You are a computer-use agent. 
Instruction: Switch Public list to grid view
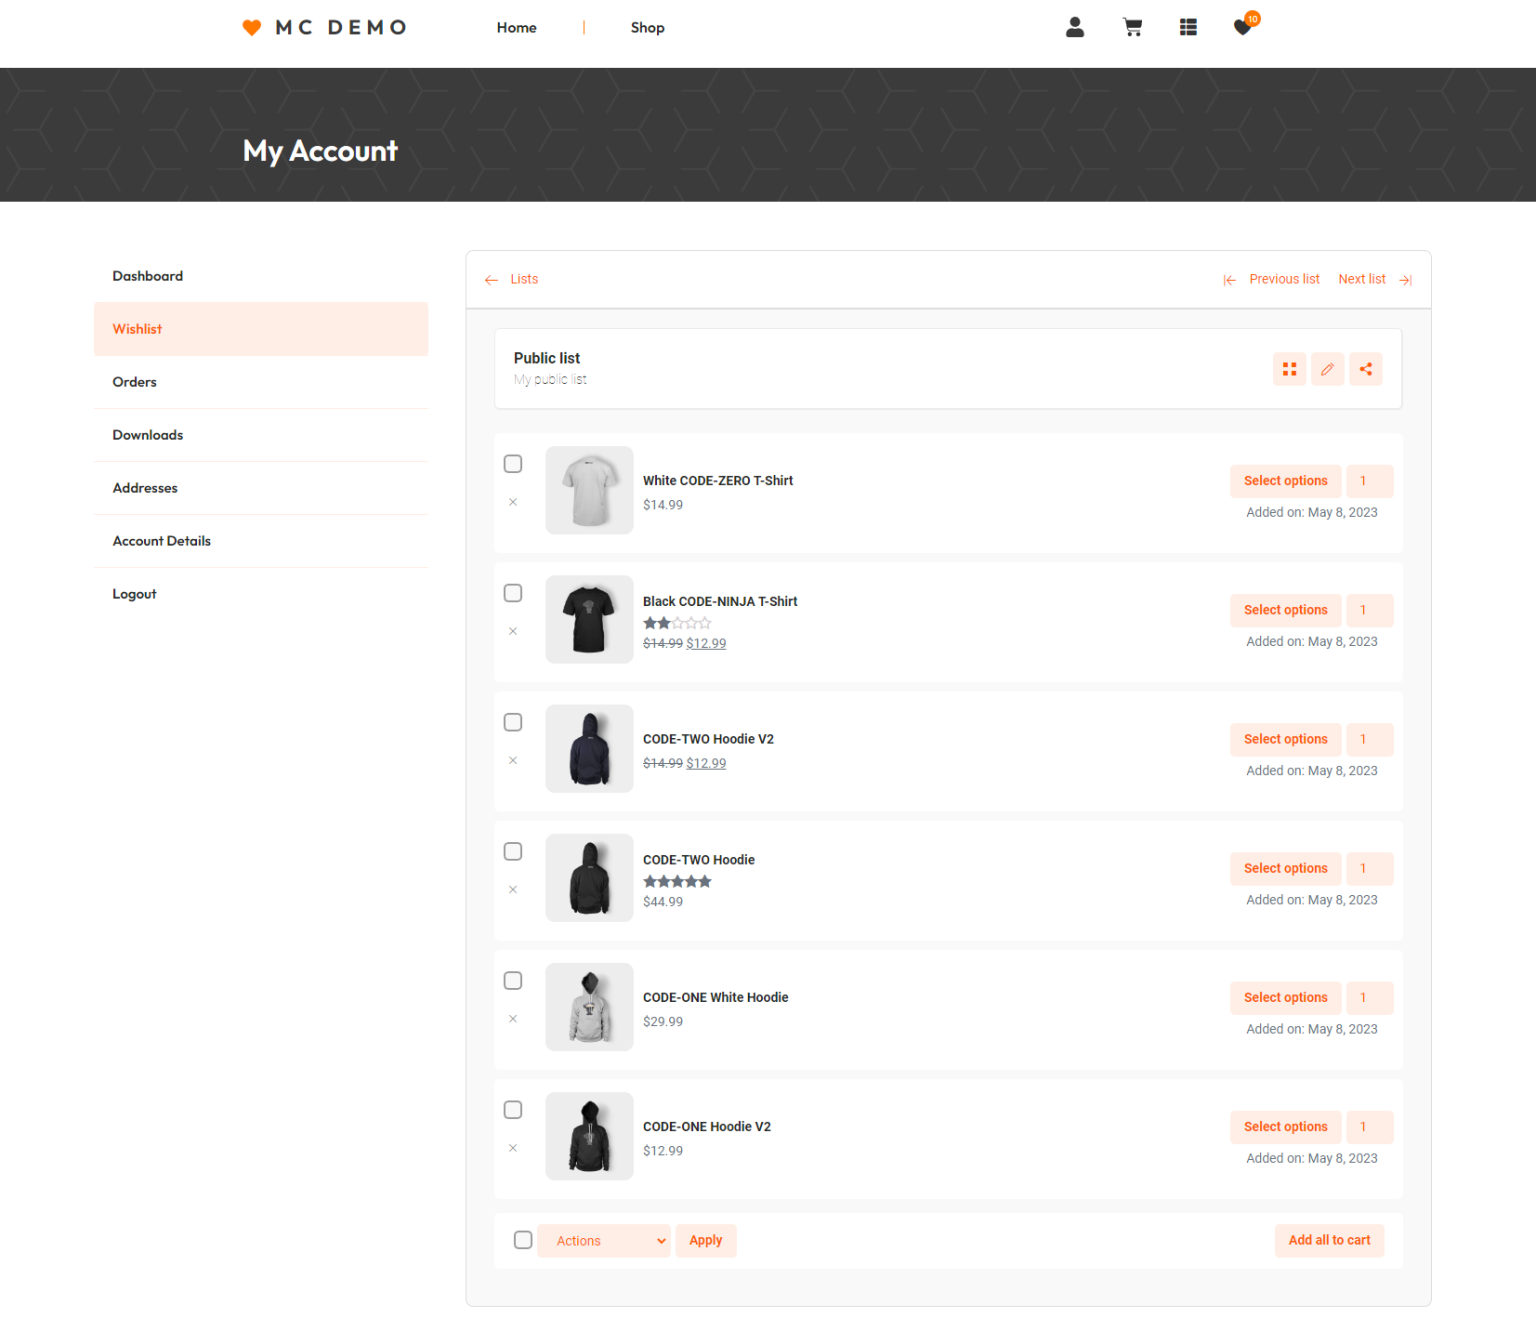[x=1290, y=369]
